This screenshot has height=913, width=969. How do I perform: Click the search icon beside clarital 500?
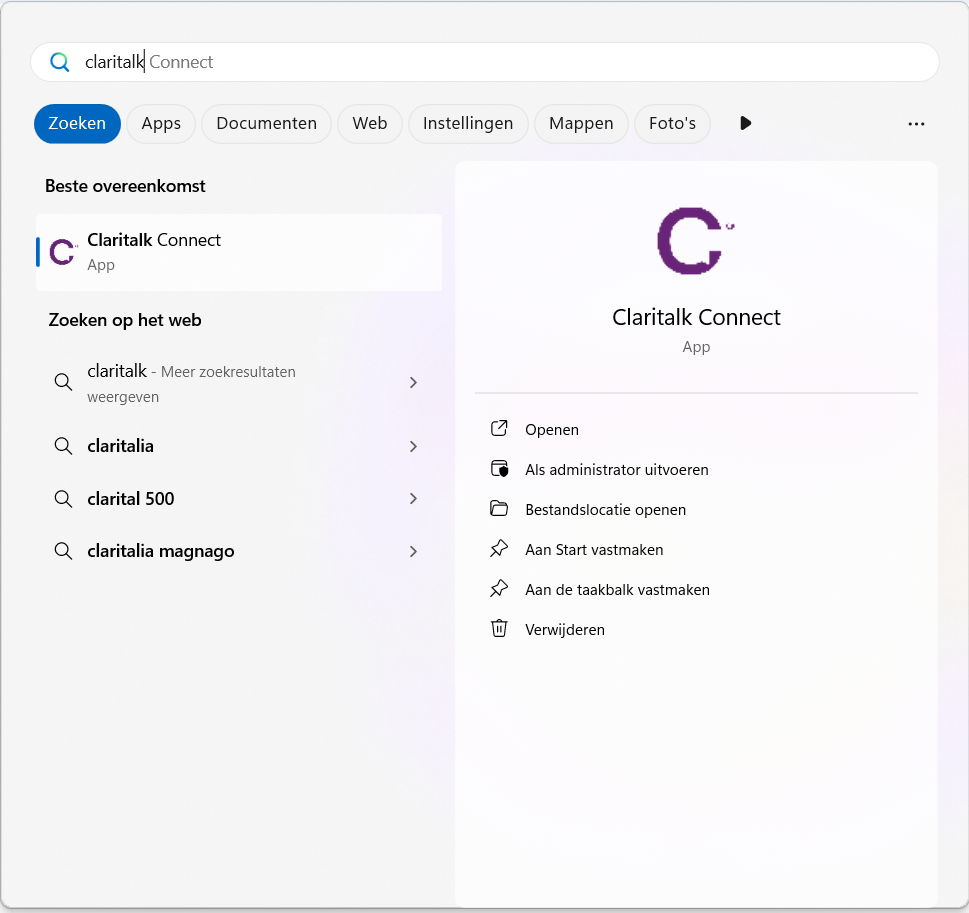[x=63, y=498]
